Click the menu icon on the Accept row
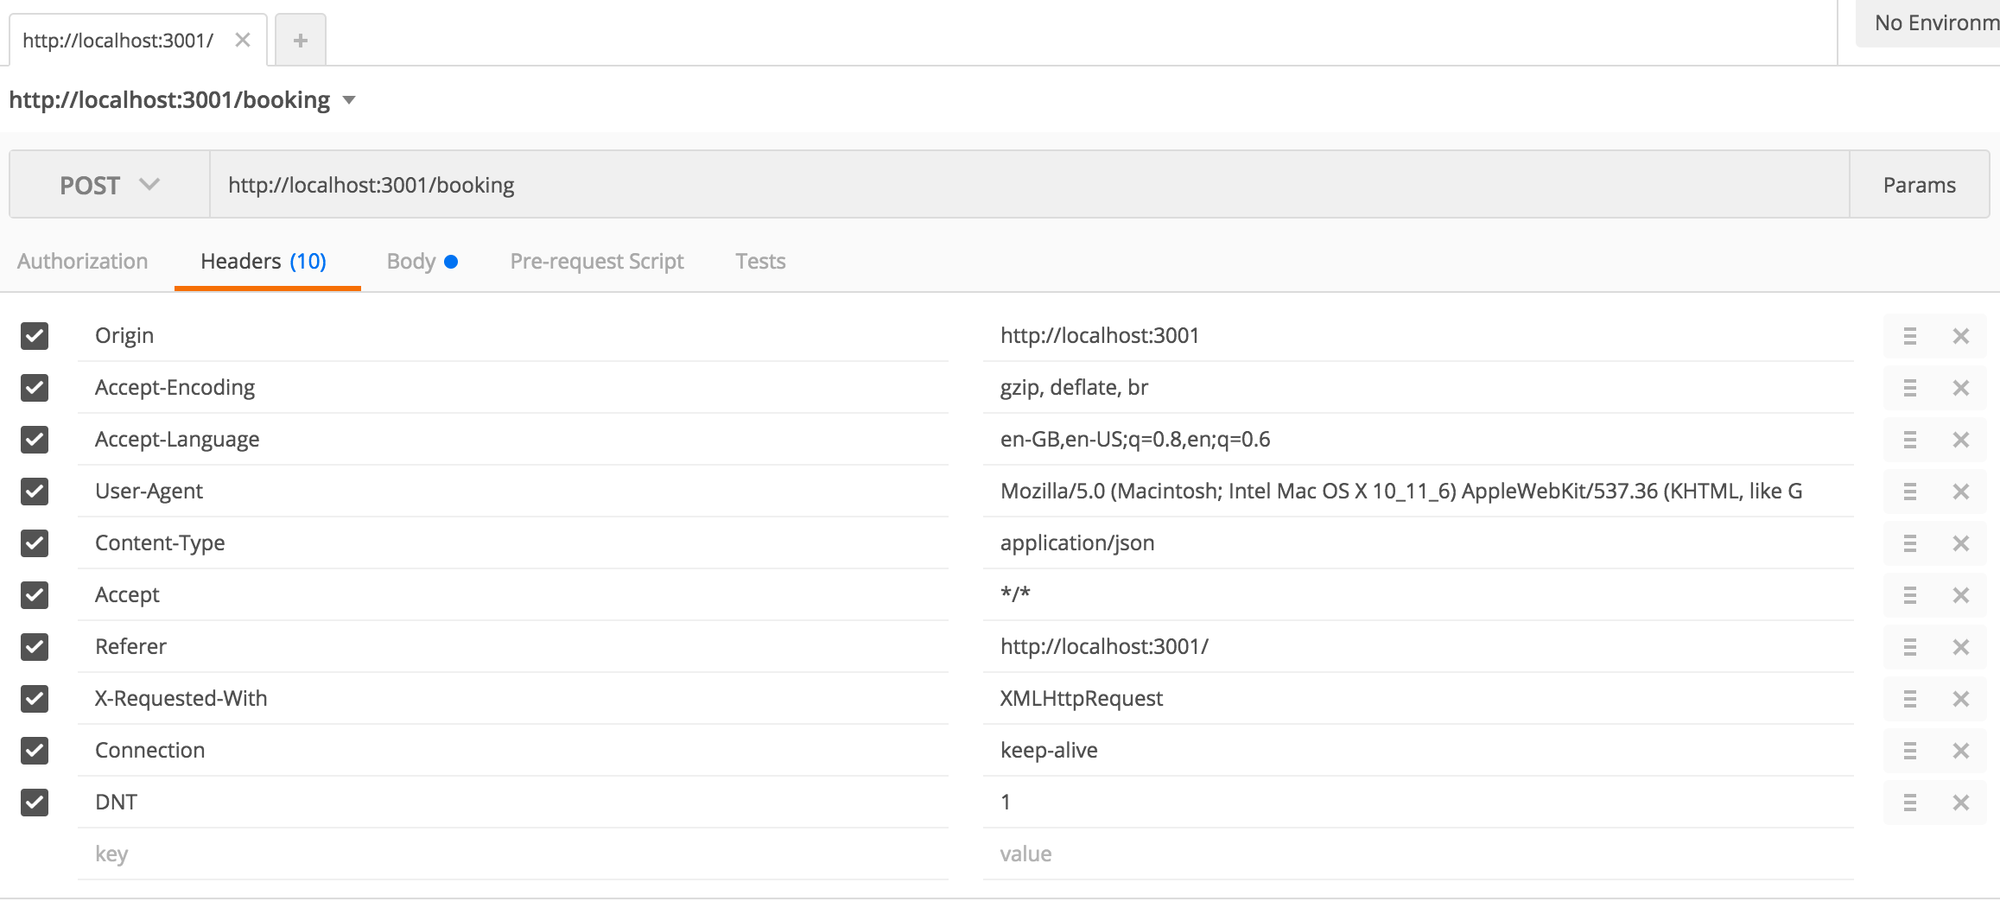This screenshot has width=2000, height=901. pyautogui.click(x=1910, y=595)
